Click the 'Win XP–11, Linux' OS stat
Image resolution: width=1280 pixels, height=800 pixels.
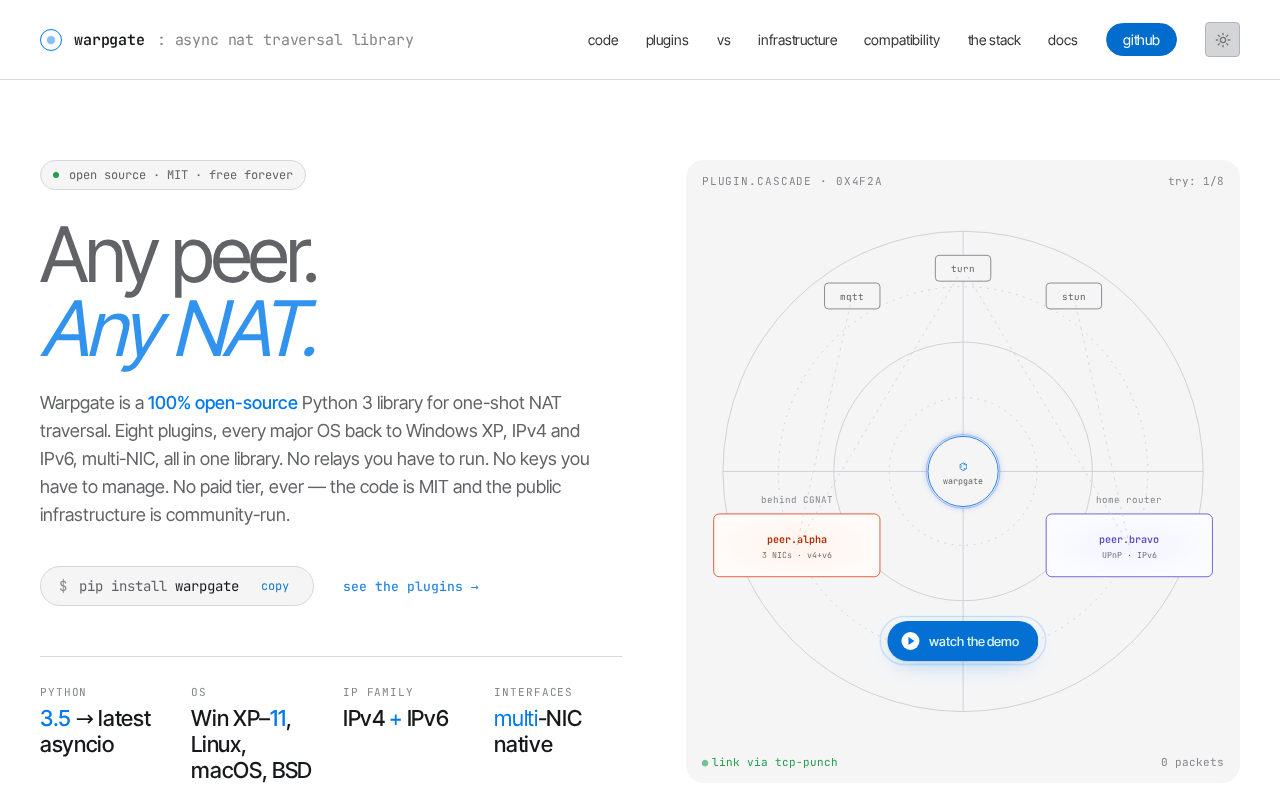(252, 744)
